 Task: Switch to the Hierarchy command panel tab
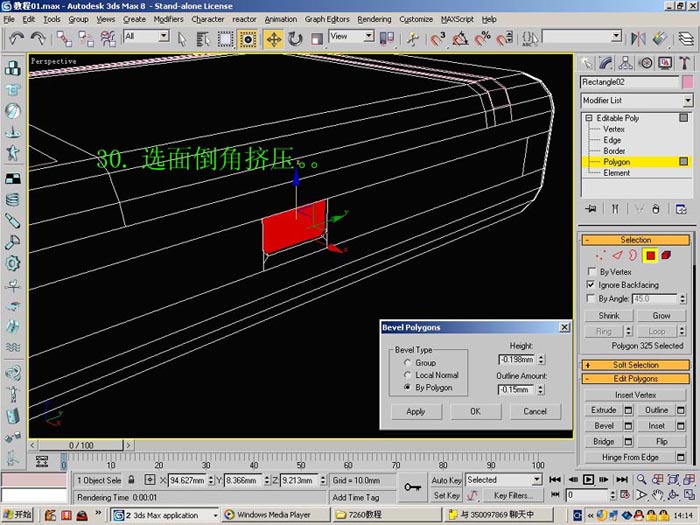pos(625,63)
